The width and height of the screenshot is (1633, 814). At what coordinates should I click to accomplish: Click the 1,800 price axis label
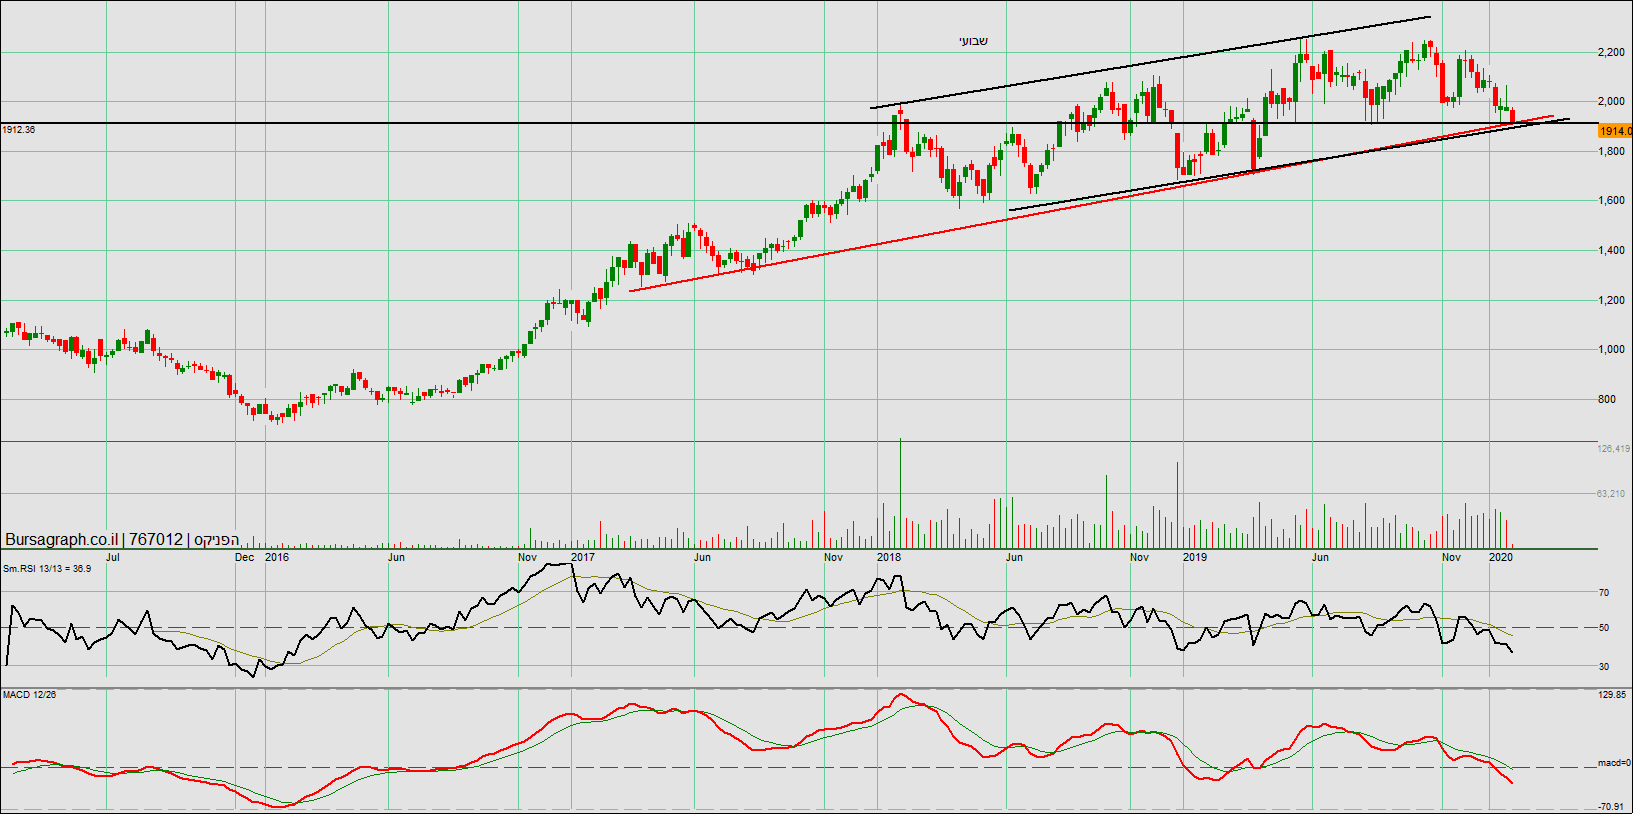pyautogui.click(x=1611, y=151)
